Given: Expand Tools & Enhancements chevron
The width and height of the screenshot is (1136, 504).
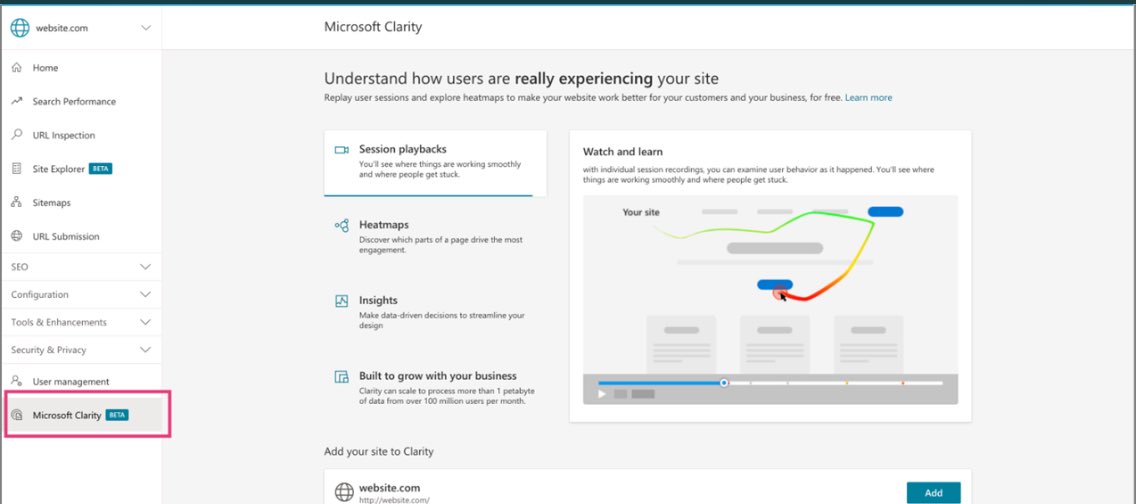Looking at the screenshot, I should [146, 322].
